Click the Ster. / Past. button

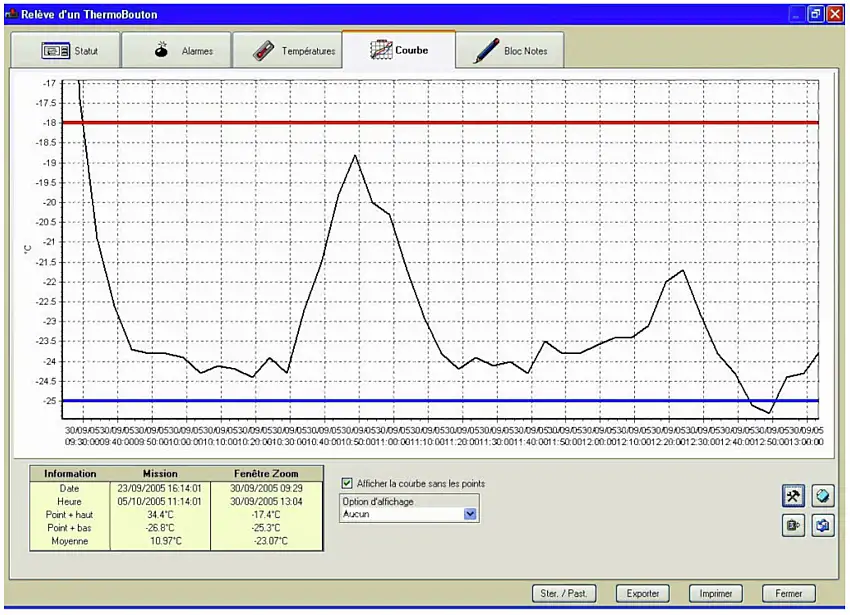point(564,593)
